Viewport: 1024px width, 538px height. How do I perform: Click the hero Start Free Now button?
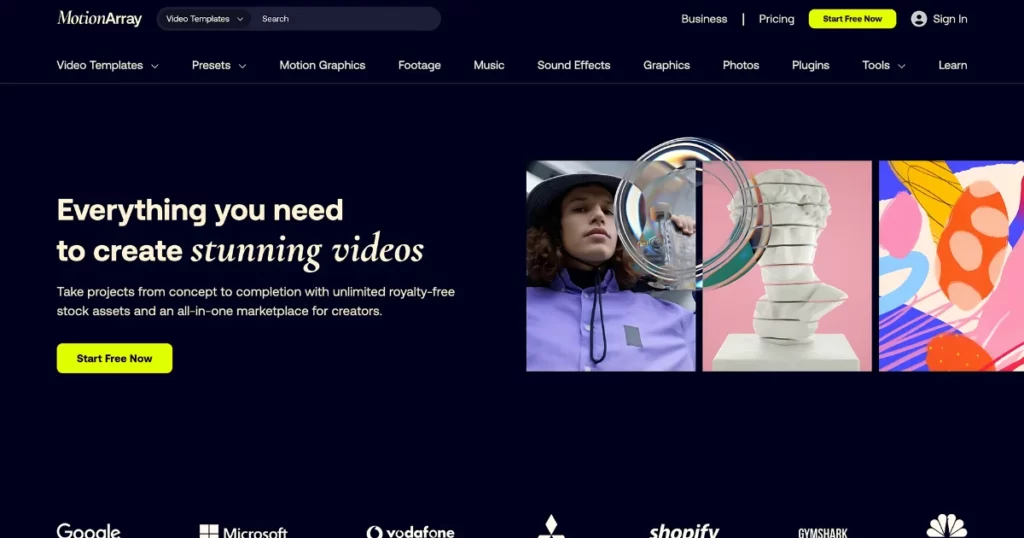(x=114, y=358)
